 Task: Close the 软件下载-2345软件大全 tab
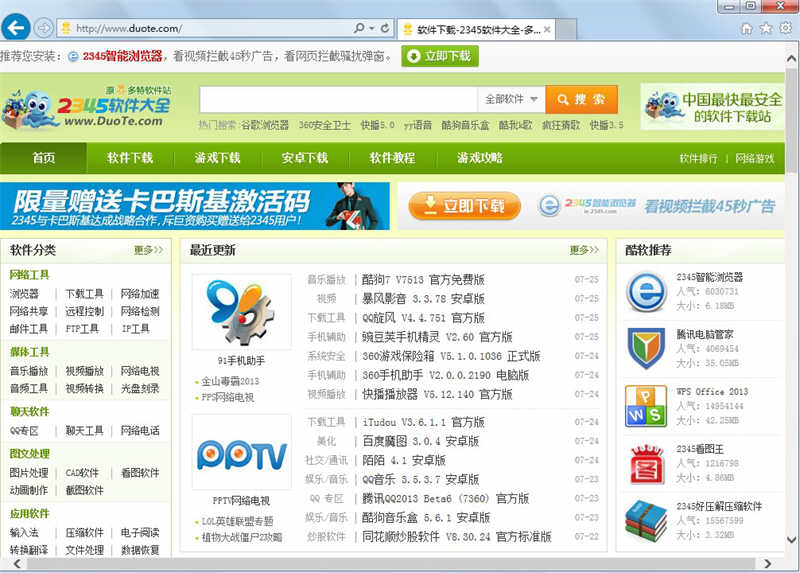pyautogui.click(x=547, y=30)
